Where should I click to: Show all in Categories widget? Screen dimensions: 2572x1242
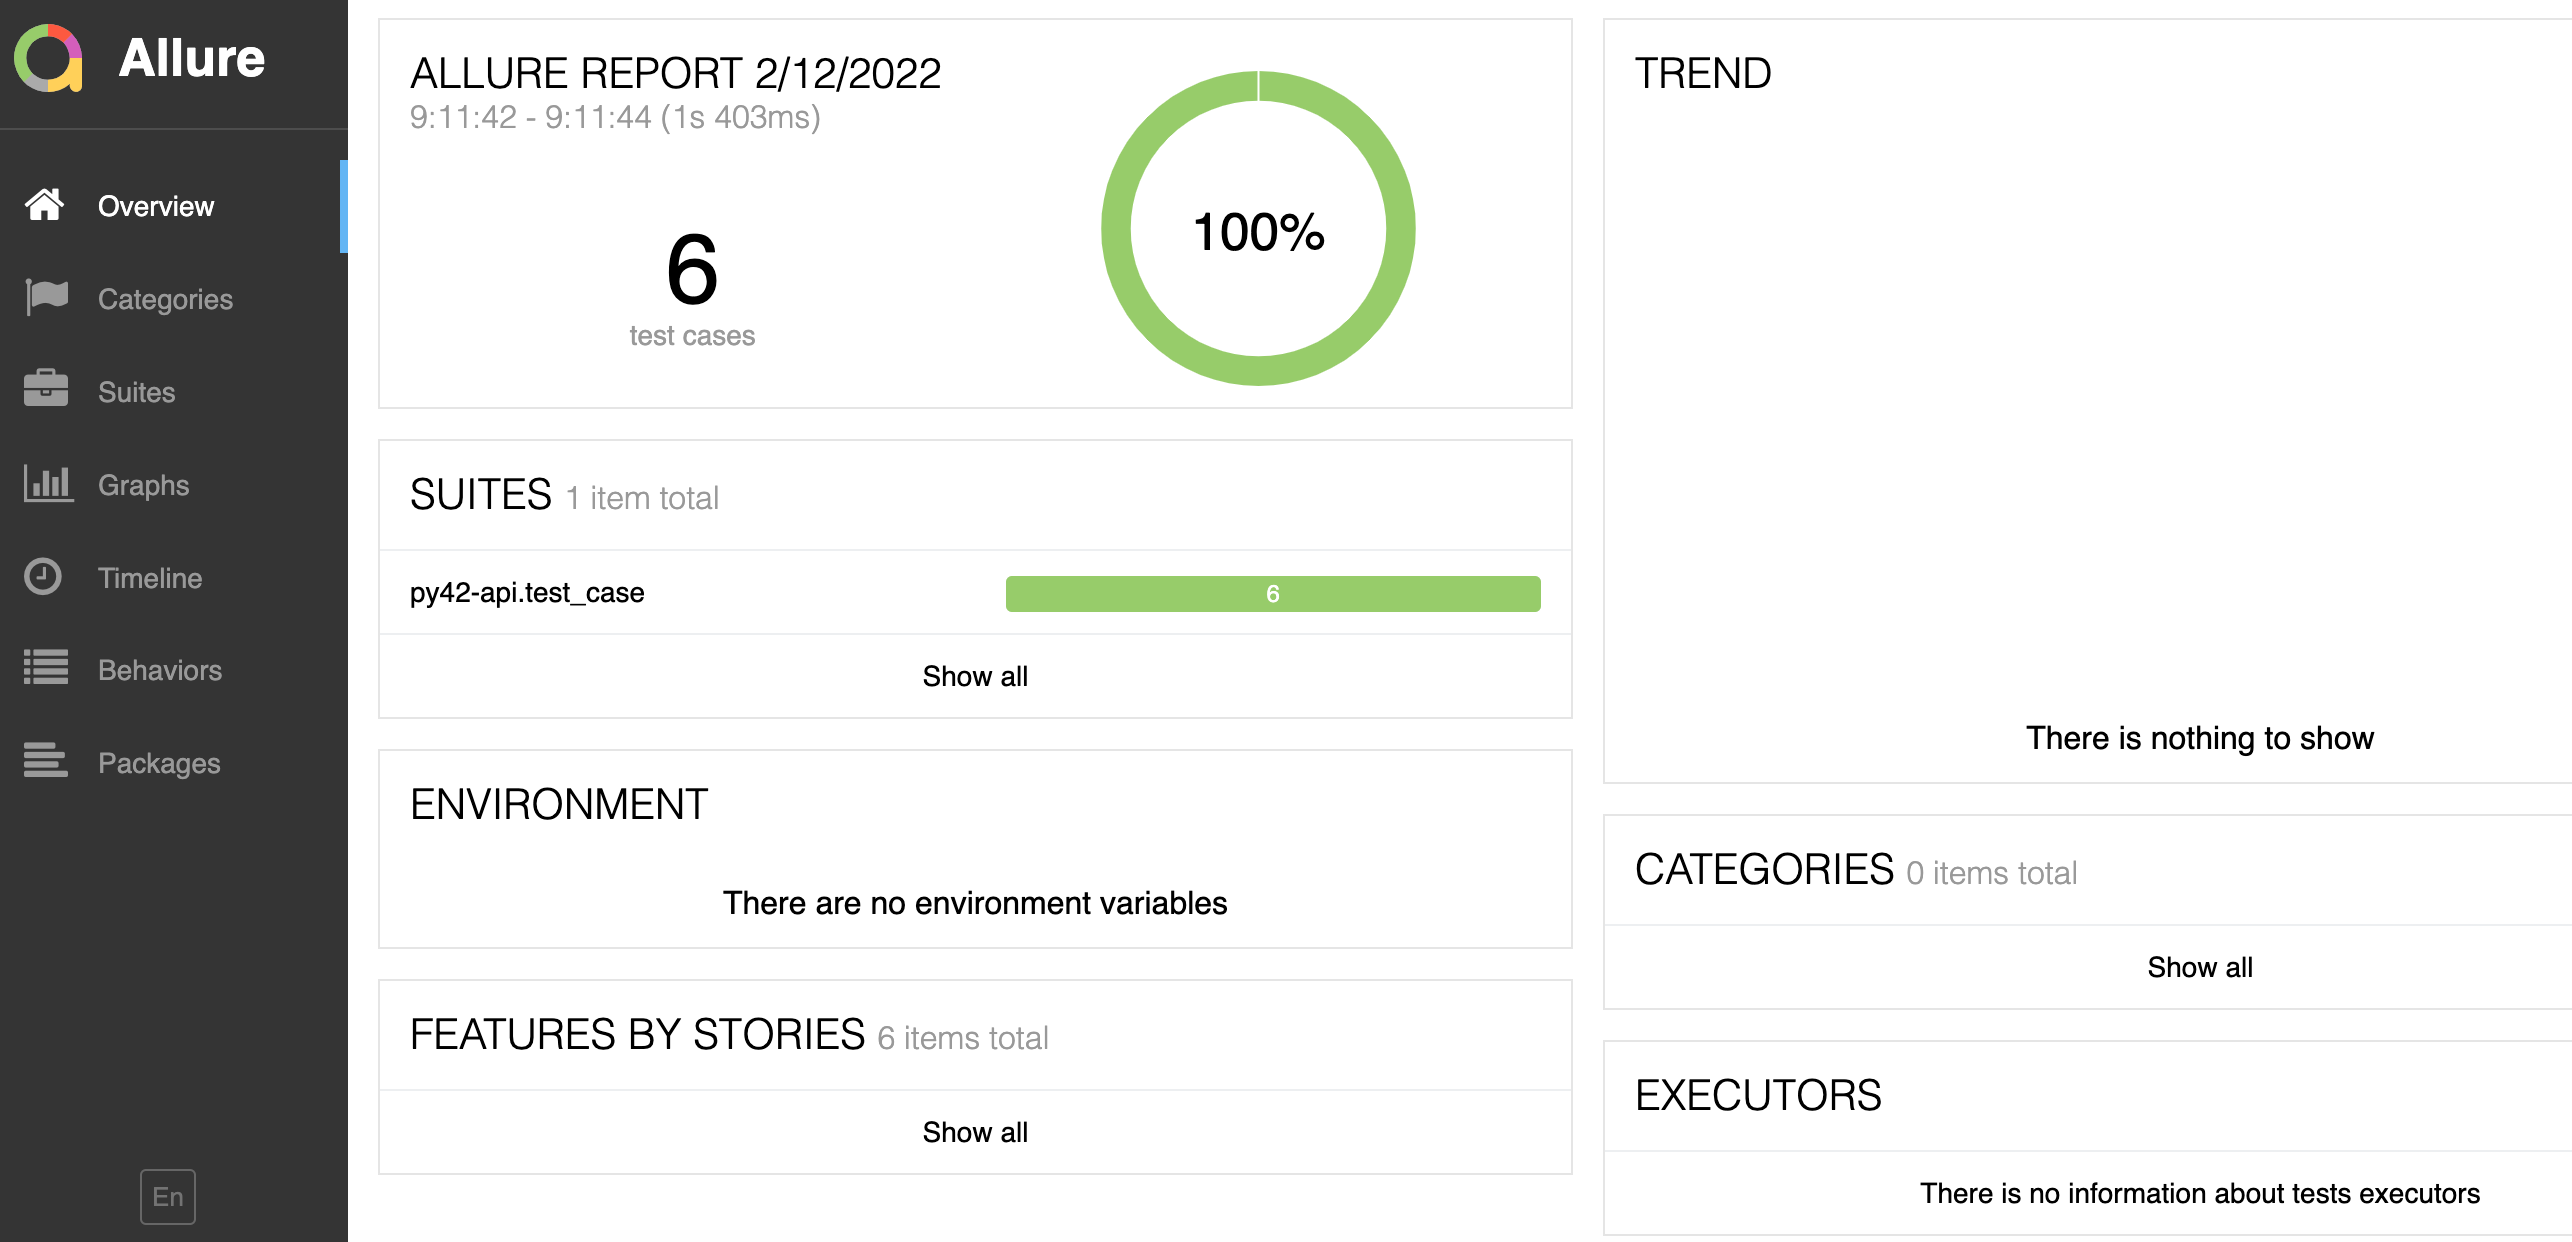point(2199,967)
